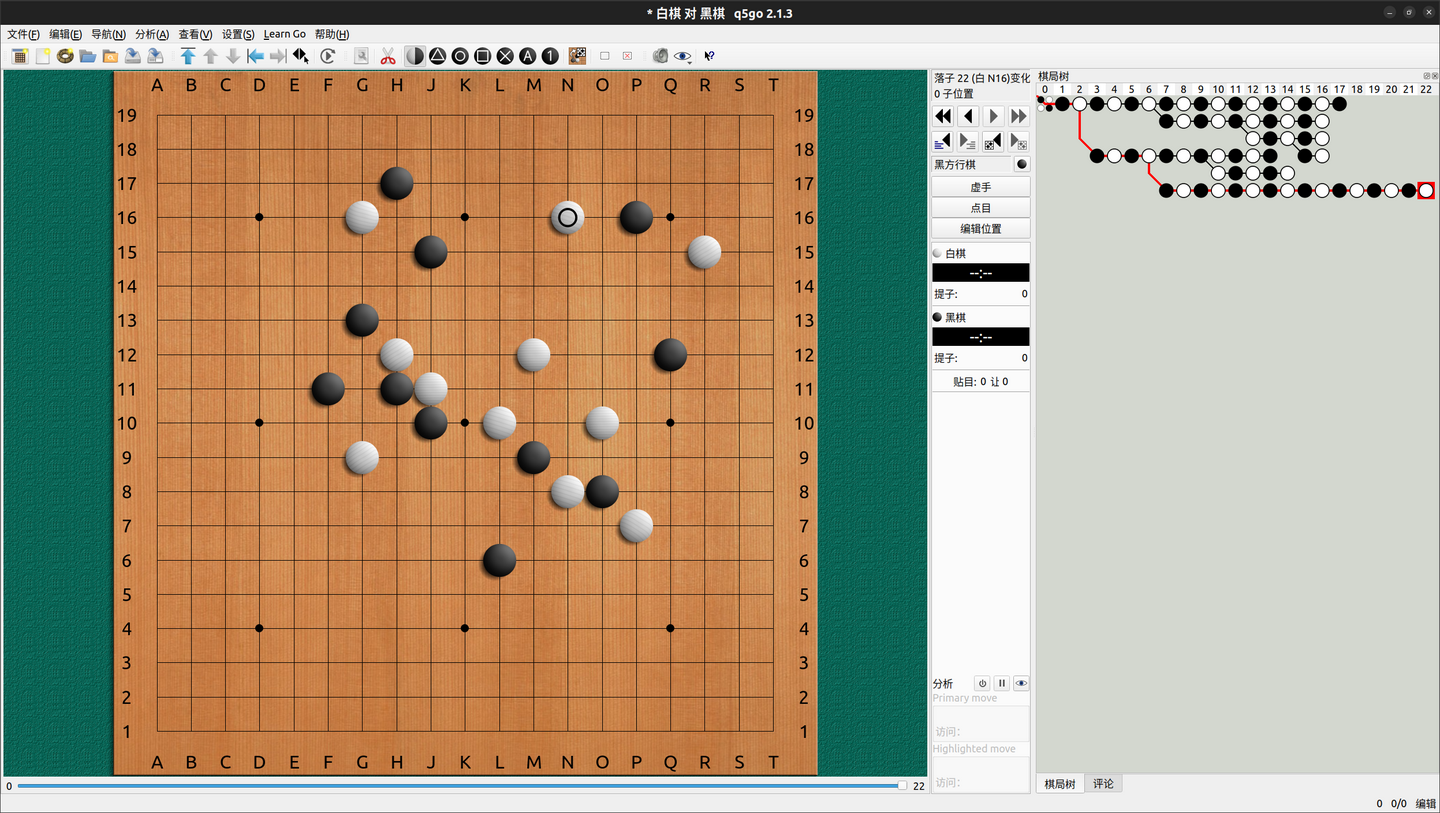Viewport: 1440px width, 813px height.
Task: Click the empty D4 star point on the board
Action: [260, 628]
